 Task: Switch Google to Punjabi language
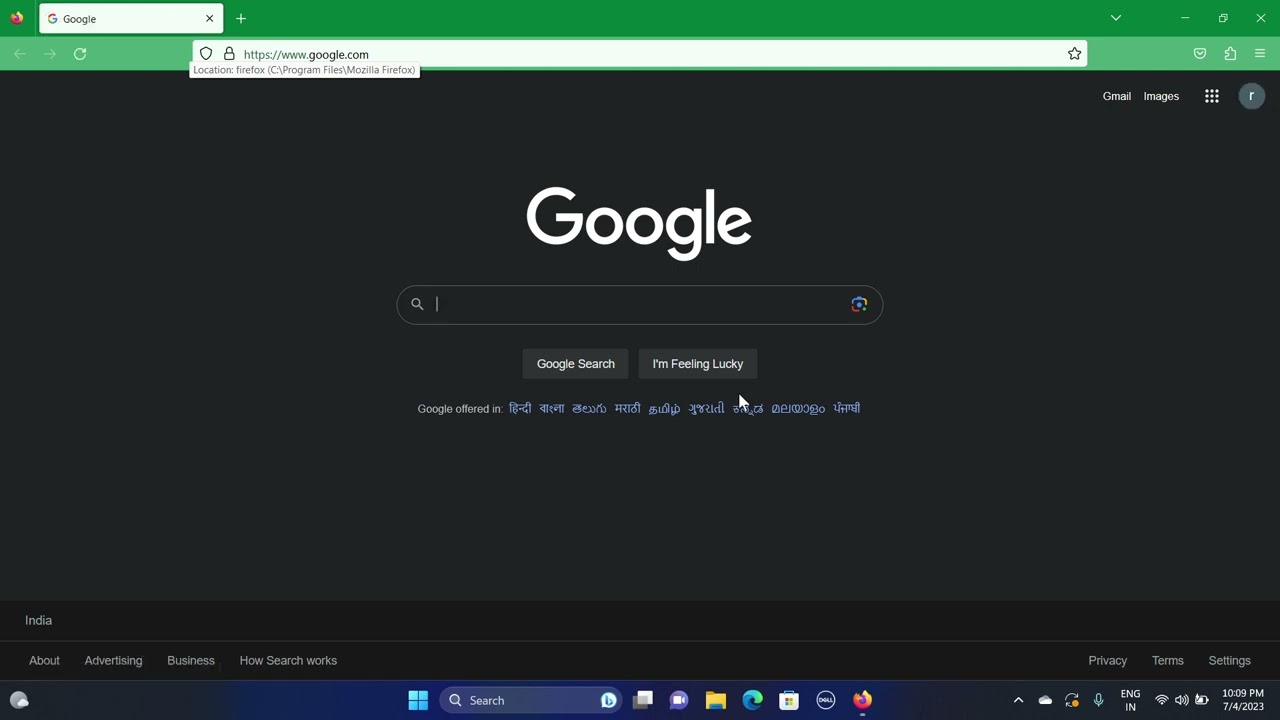click(847, 408)
